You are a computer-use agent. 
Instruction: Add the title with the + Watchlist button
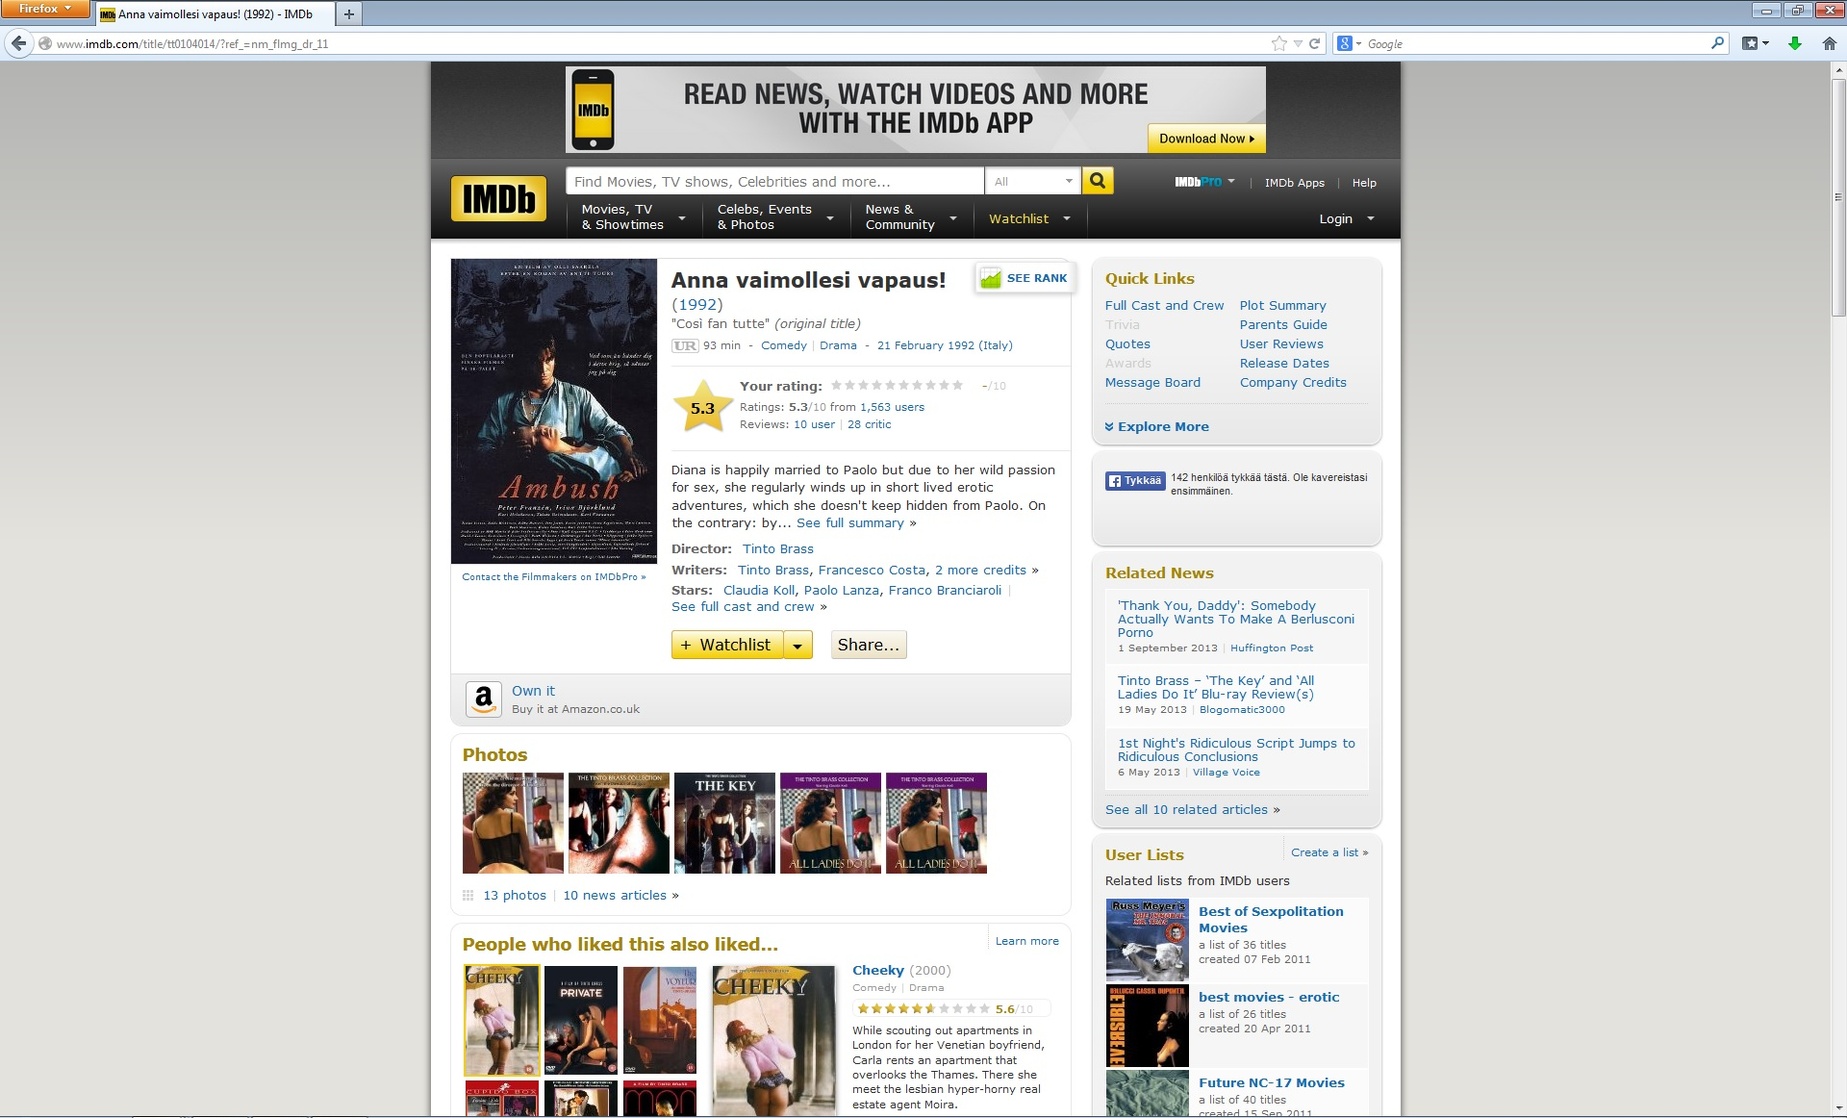(x=727, y=645)
